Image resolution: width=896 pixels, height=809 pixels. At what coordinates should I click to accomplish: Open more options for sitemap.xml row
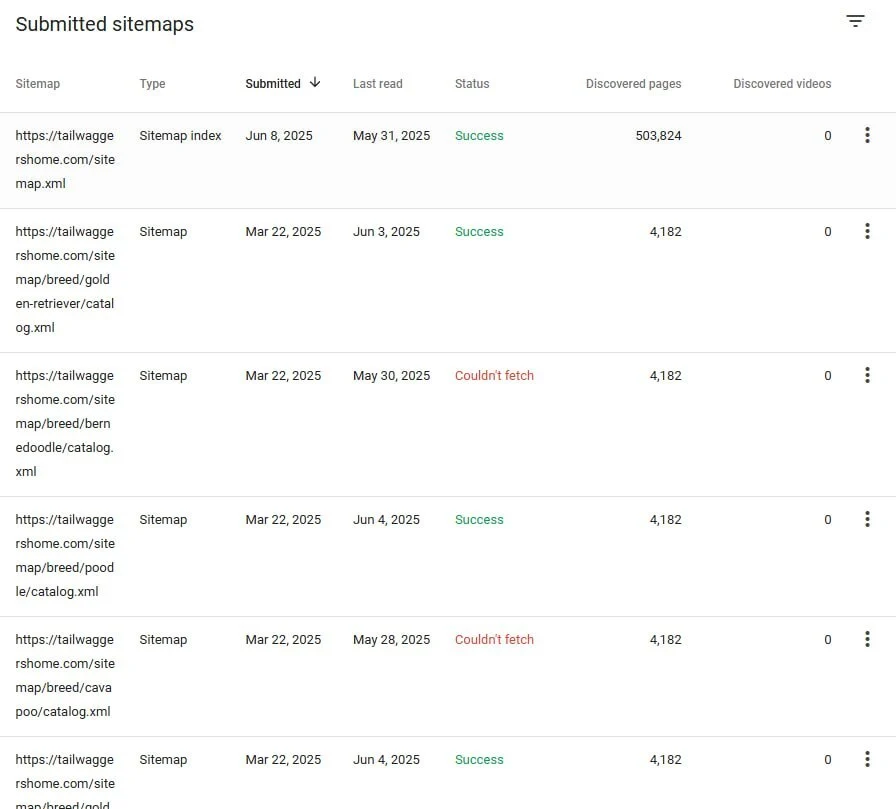(867, 136)
